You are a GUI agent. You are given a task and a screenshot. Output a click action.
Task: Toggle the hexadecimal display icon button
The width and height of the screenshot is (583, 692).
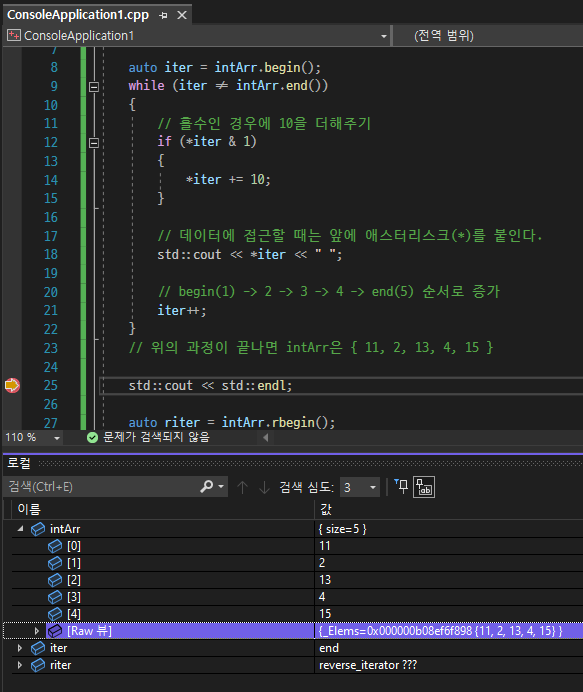point(424,487)
